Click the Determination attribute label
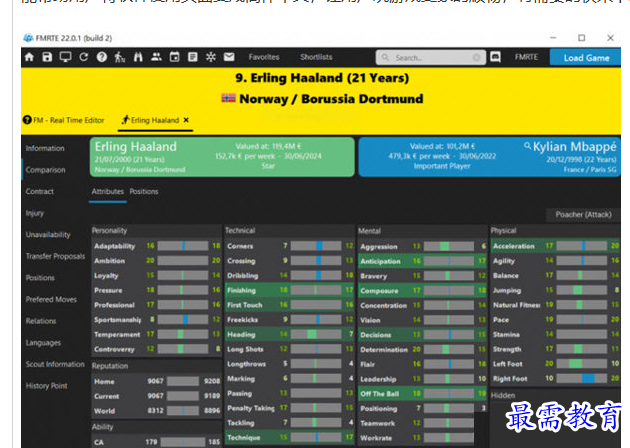The image size is (630, 448). (384, 350)
